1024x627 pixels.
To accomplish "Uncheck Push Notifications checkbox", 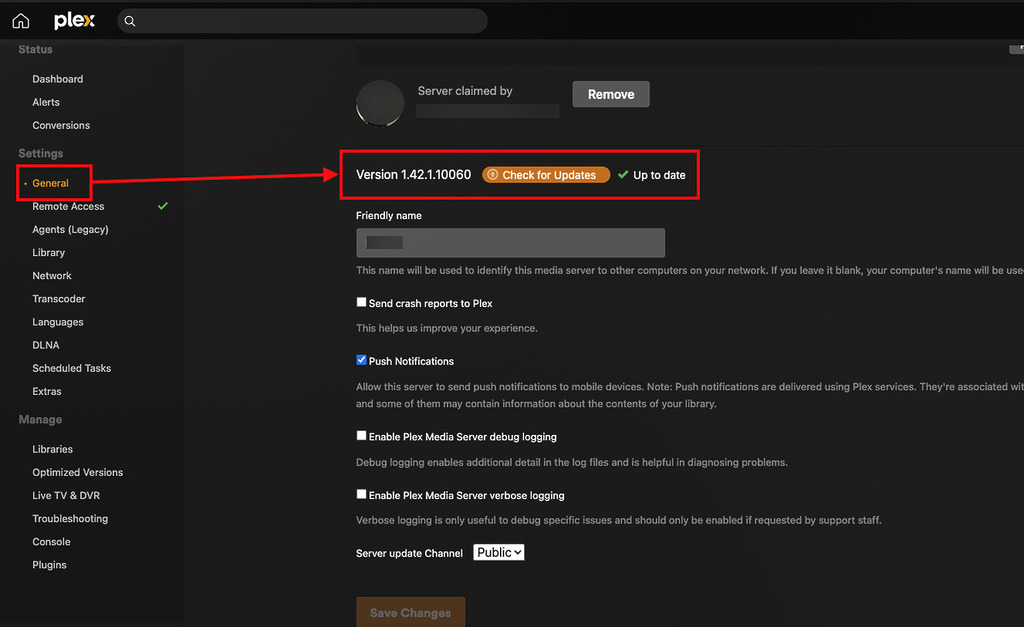I will (x=361, y=360).
